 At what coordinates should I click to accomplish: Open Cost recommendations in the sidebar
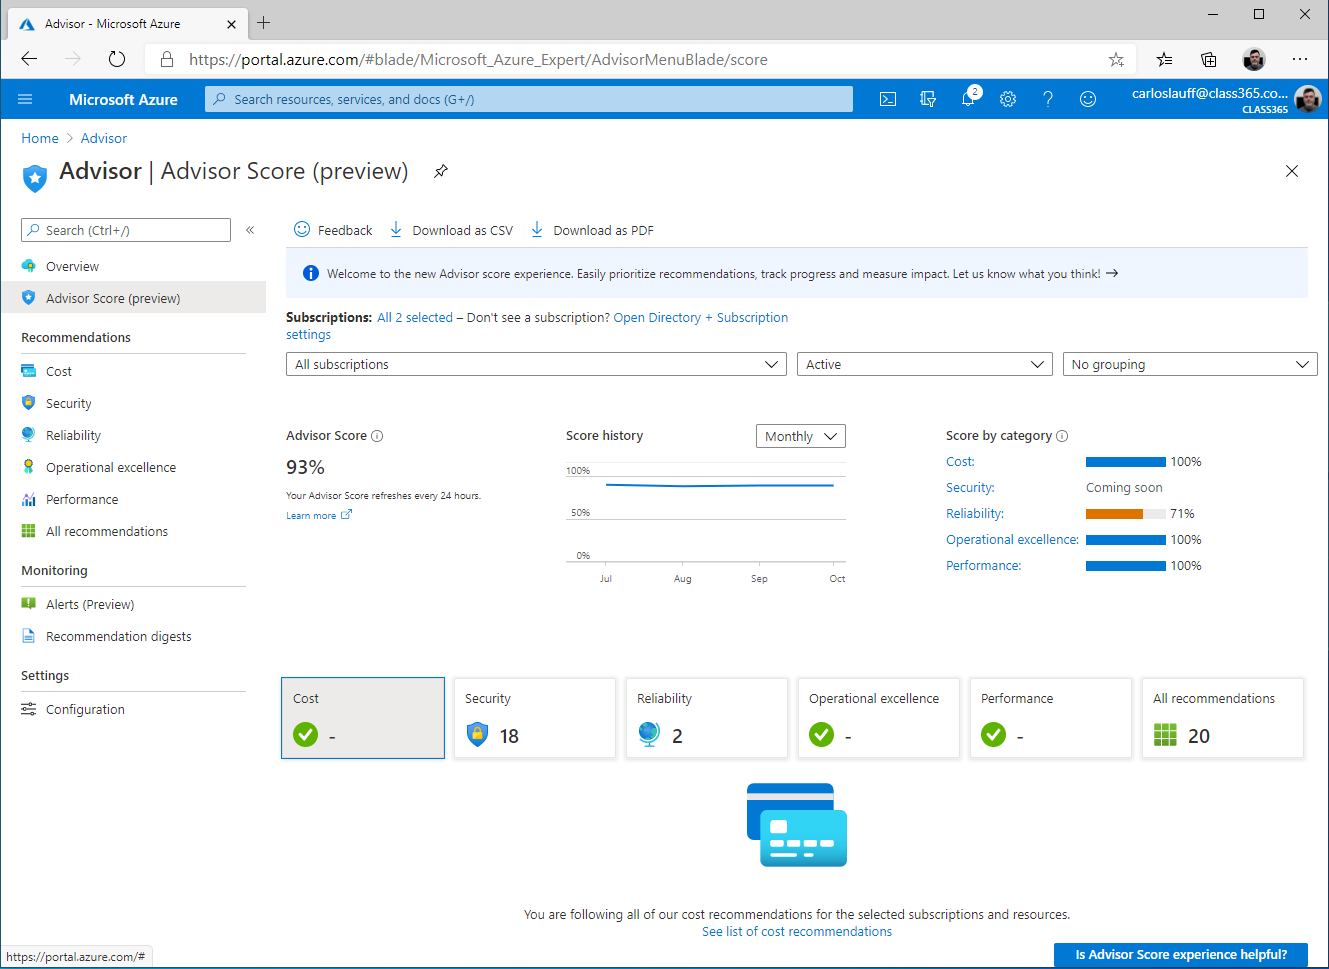tap(133, 371)
